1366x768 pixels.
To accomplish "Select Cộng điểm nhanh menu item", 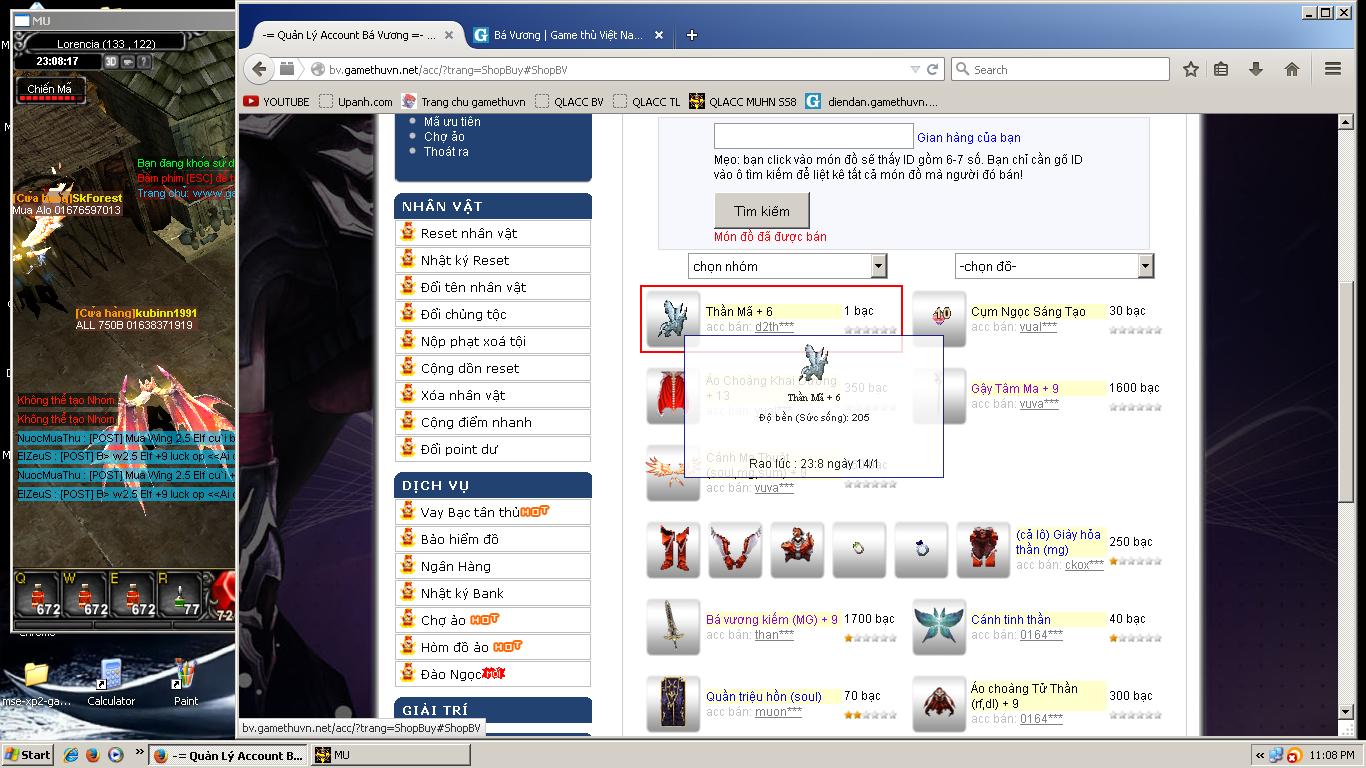I will coord(493,422).
